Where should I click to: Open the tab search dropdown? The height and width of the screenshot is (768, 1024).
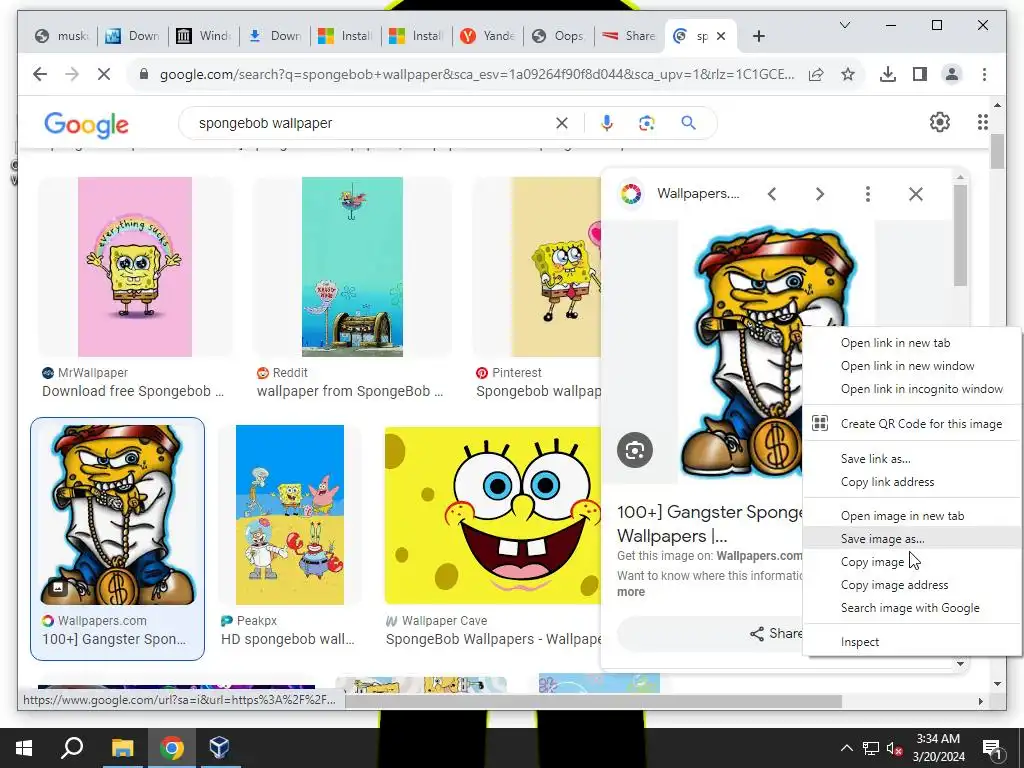(844, 25)
